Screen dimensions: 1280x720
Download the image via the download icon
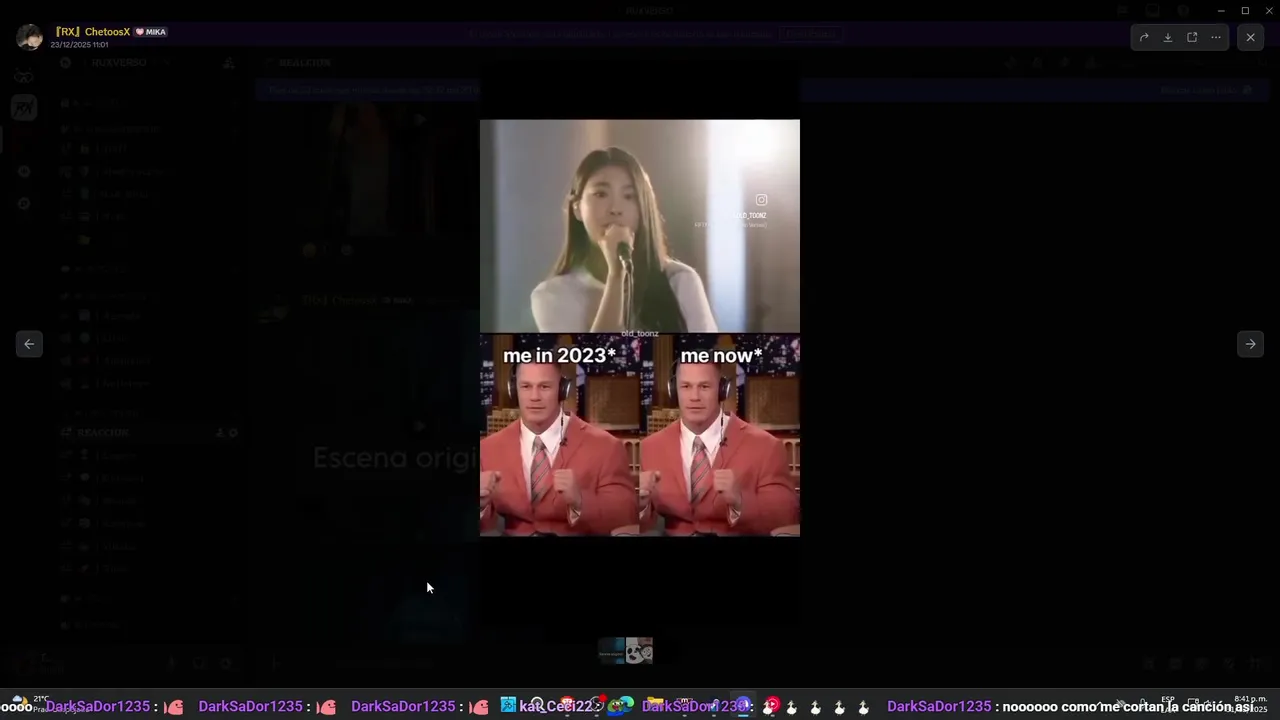coord(1168,37)
